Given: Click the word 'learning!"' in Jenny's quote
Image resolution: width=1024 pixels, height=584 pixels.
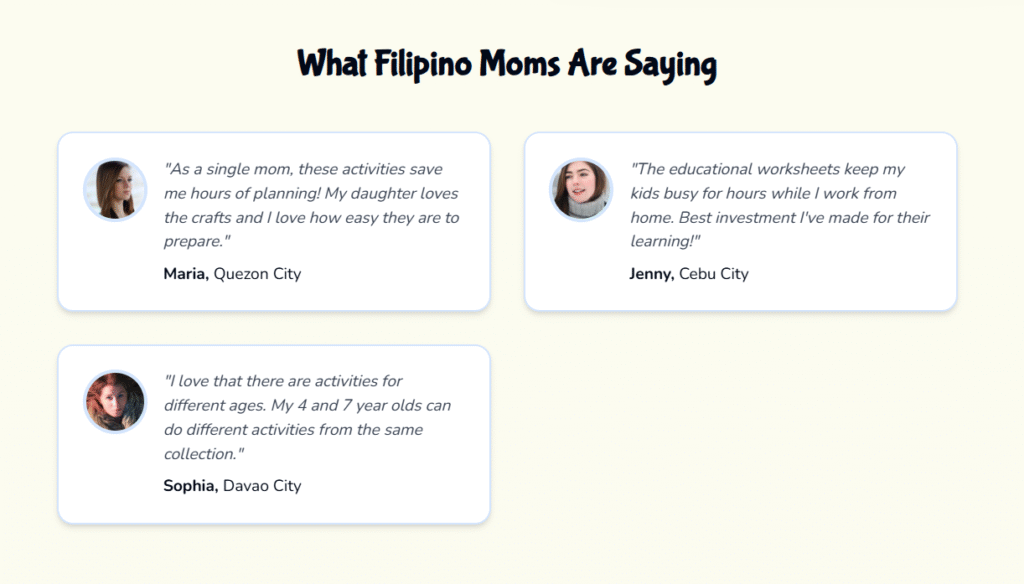Looking at the screenshot, I should click(665, 242).
